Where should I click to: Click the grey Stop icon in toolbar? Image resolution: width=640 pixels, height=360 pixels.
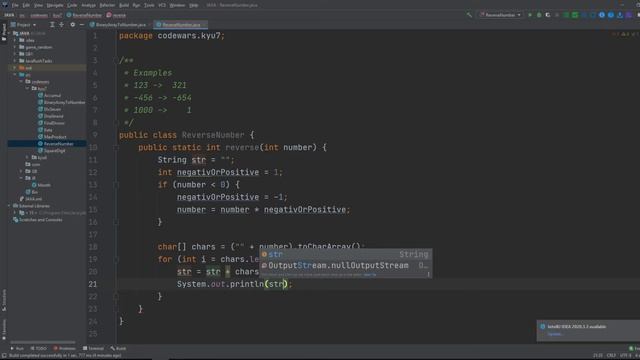click(x=557, y=15)
